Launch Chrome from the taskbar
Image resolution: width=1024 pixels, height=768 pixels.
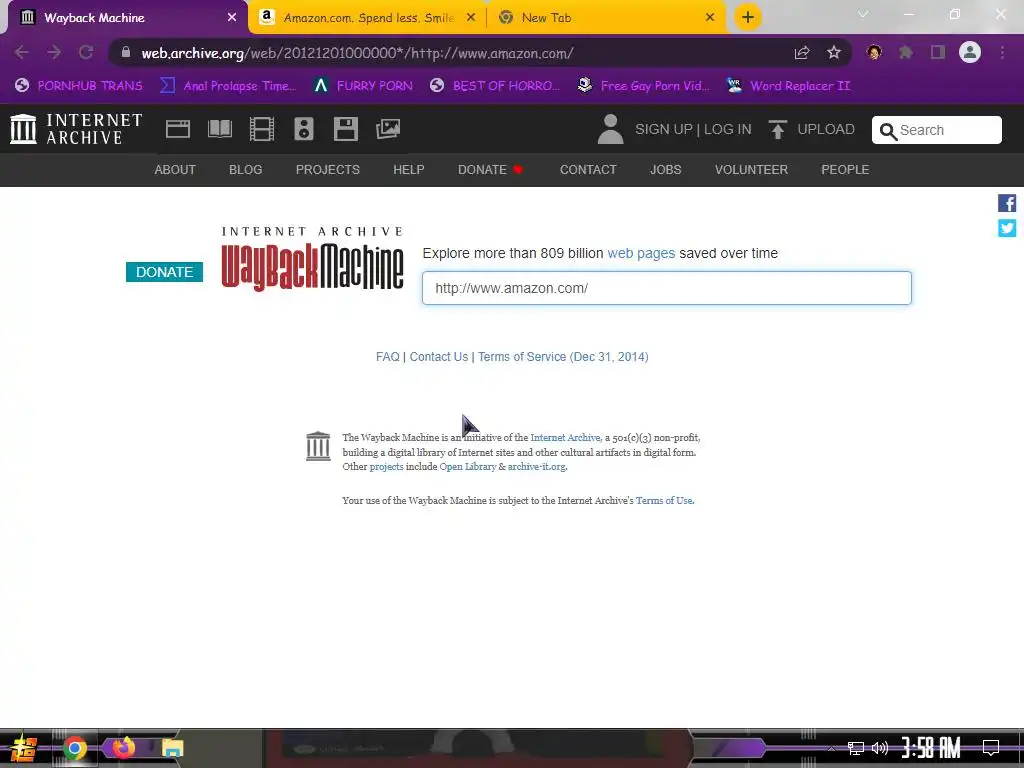click(74, 748)
